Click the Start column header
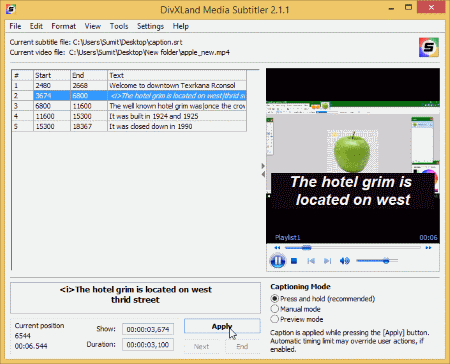 click(52, 75)
